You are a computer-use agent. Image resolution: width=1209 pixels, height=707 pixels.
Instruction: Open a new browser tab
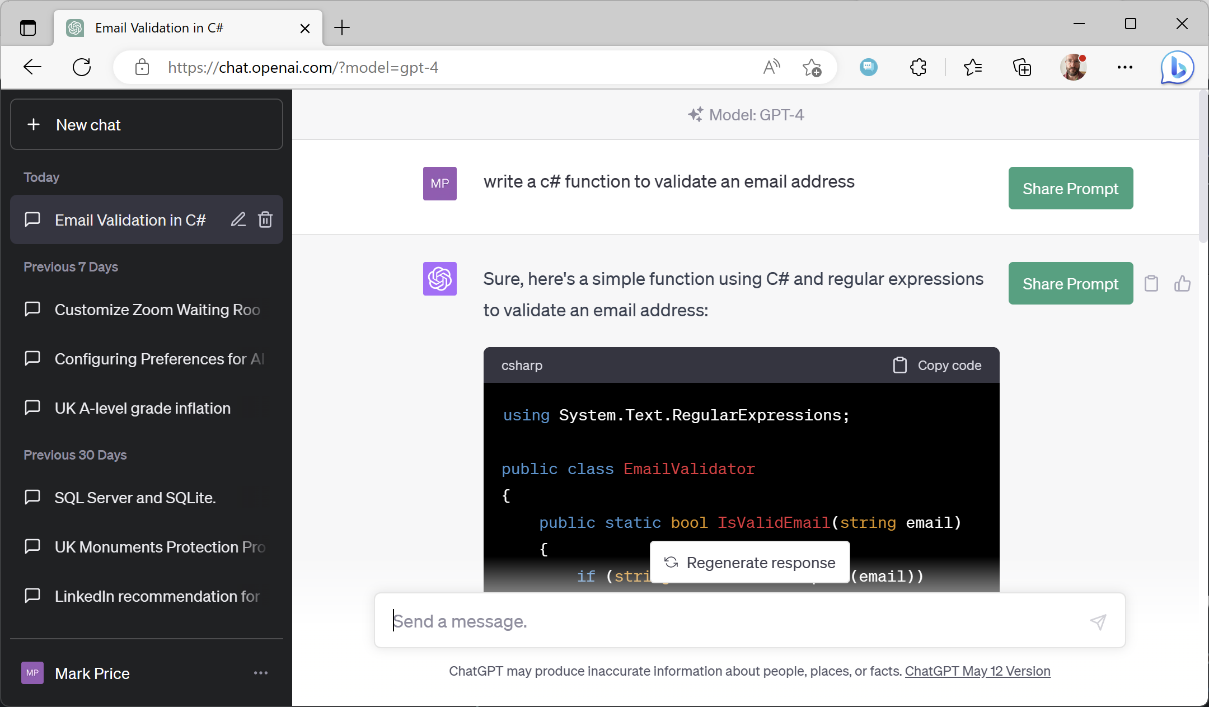[x=342, y=28]
